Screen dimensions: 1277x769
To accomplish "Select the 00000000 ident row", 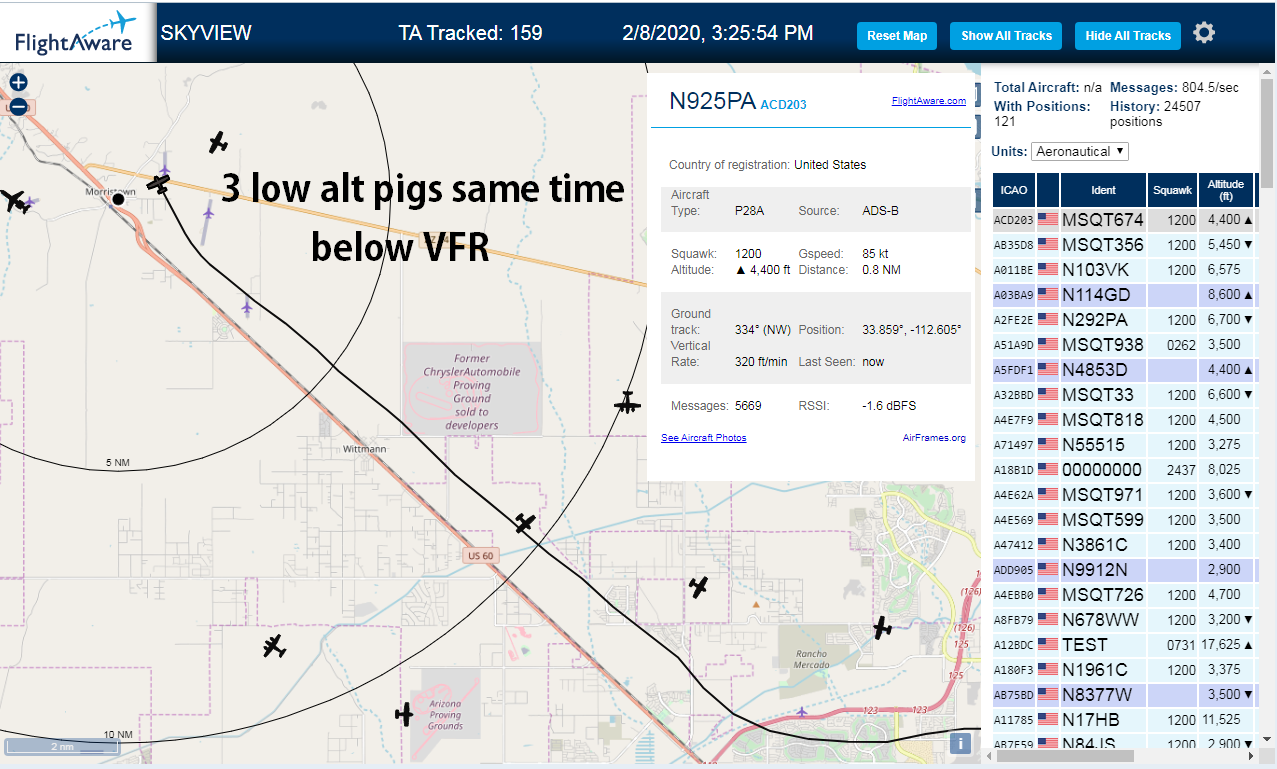I will click(x=1124, y=469).
